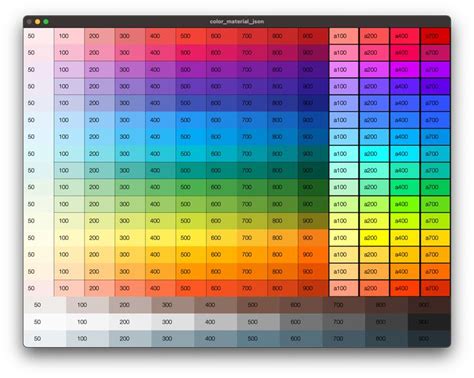474x378 pixels.
Task: Select the indigo 100 swatch in the fifth row
Action: (x=69, y=103)
